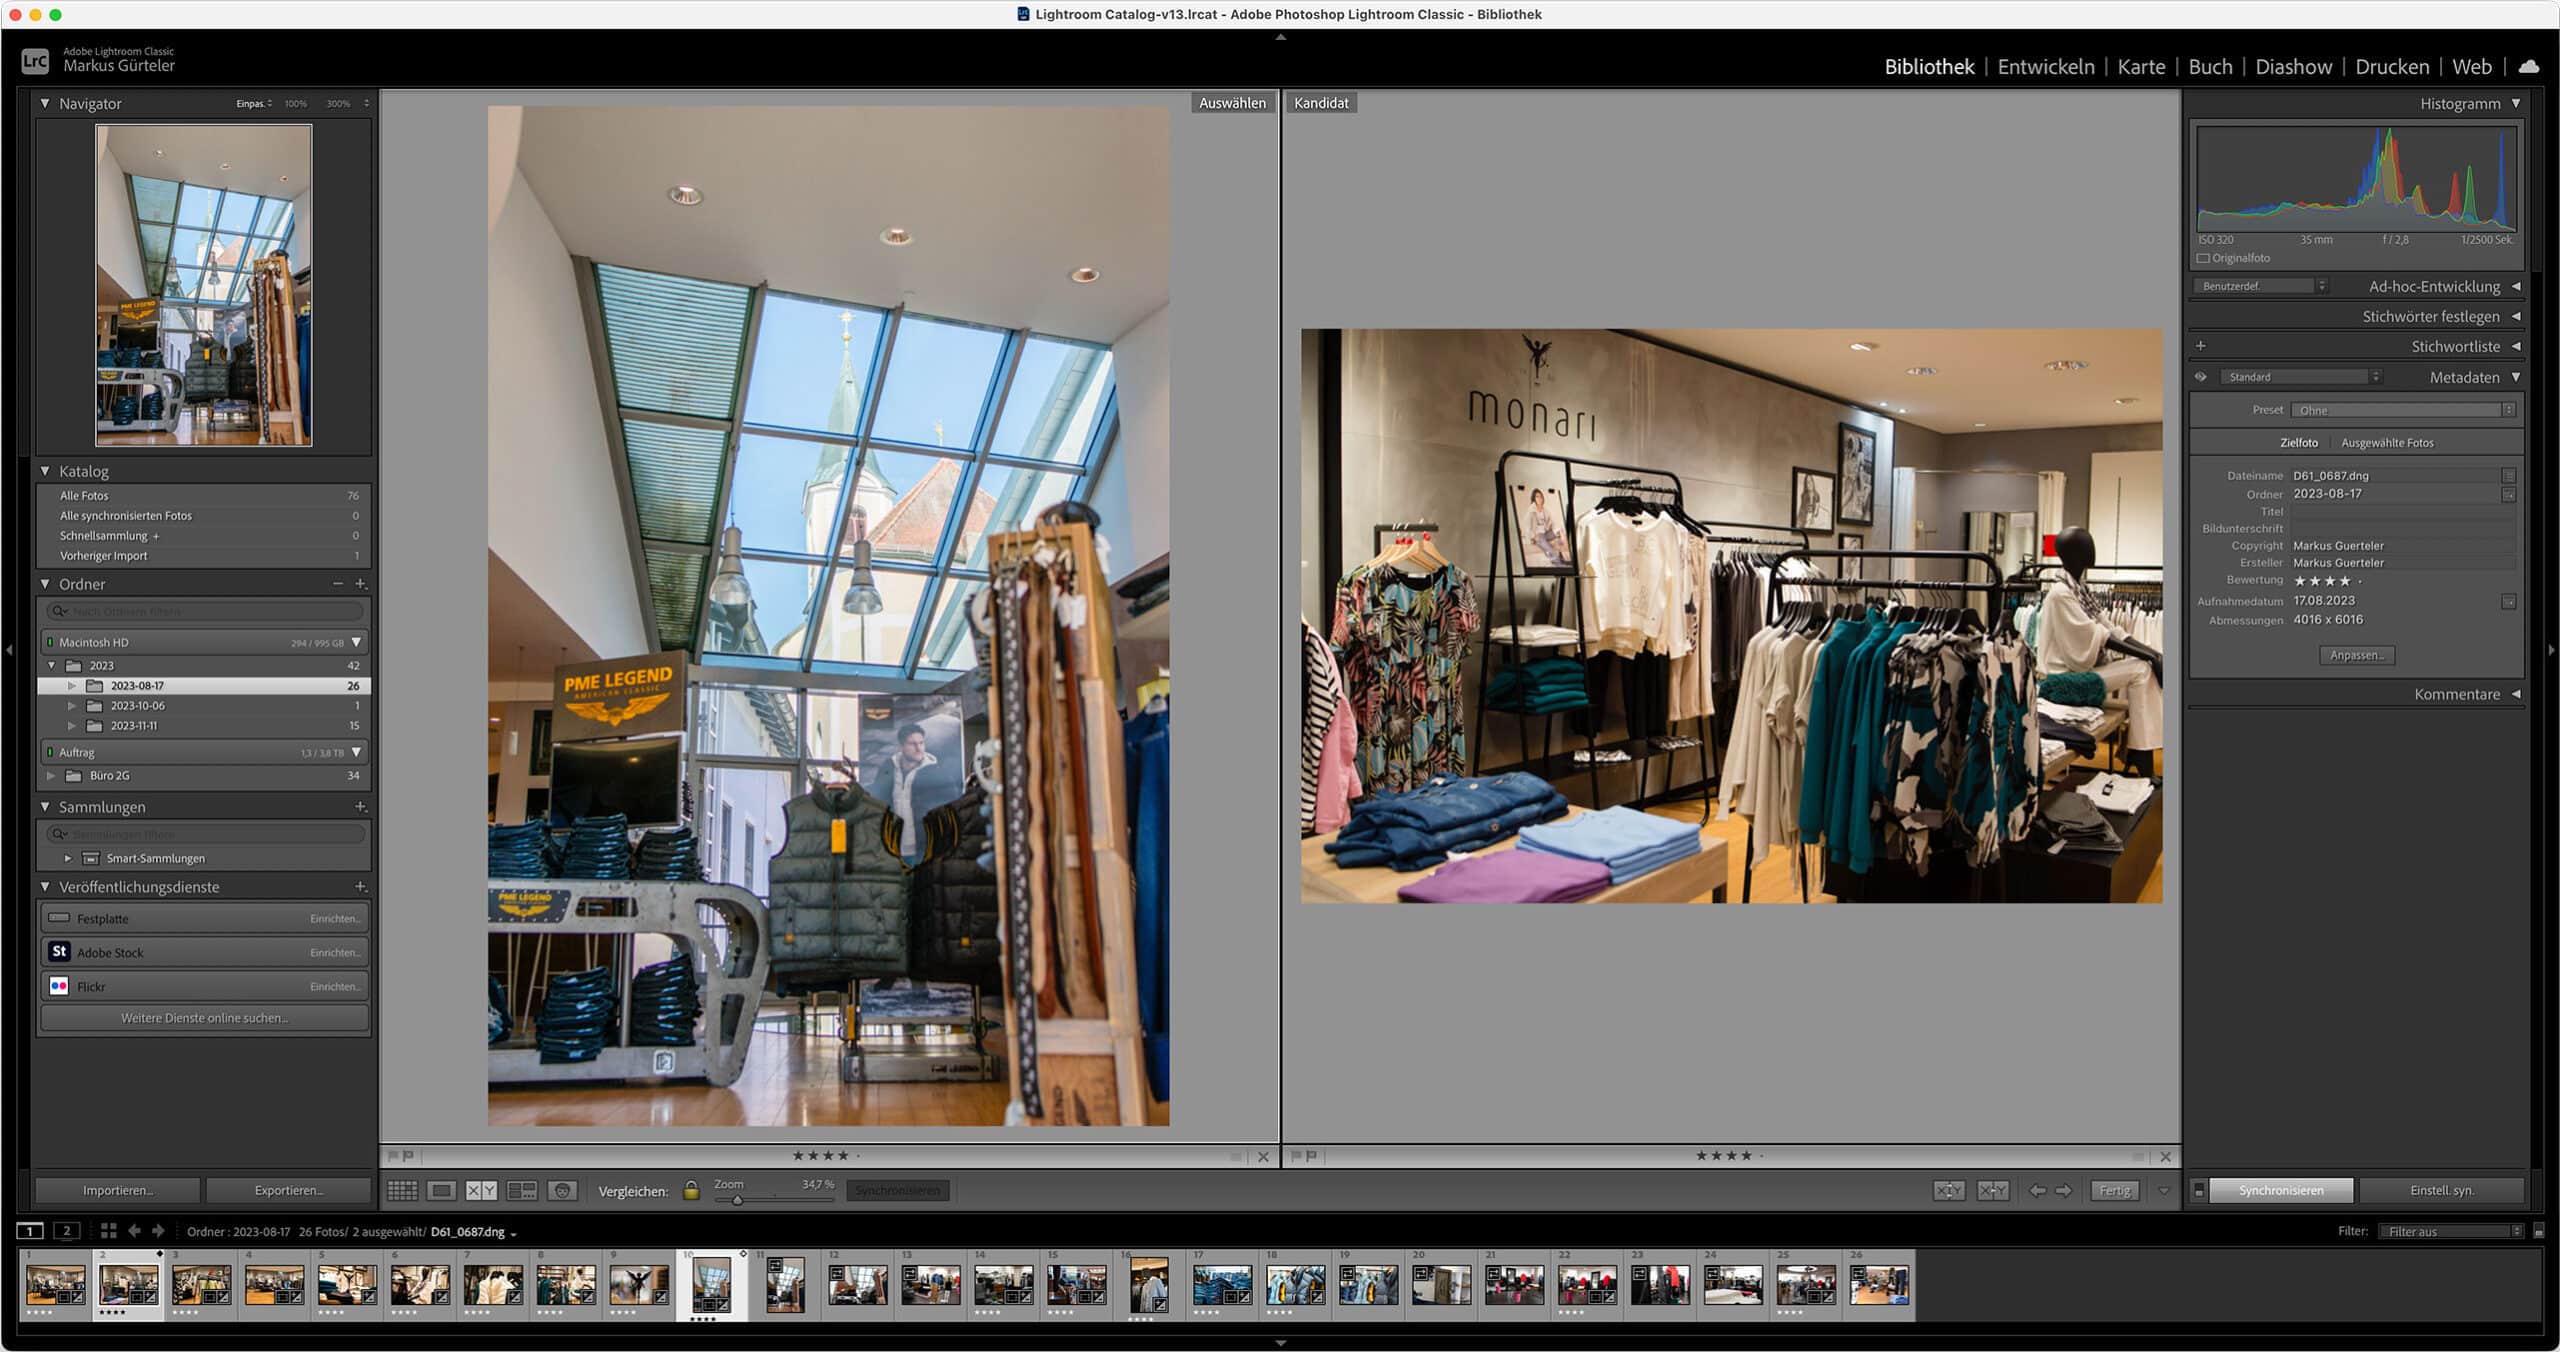2560x1352 pixels.
Task: Open the Filter aus dropdown in the filmstrip
Action: coord(2448,1231)
